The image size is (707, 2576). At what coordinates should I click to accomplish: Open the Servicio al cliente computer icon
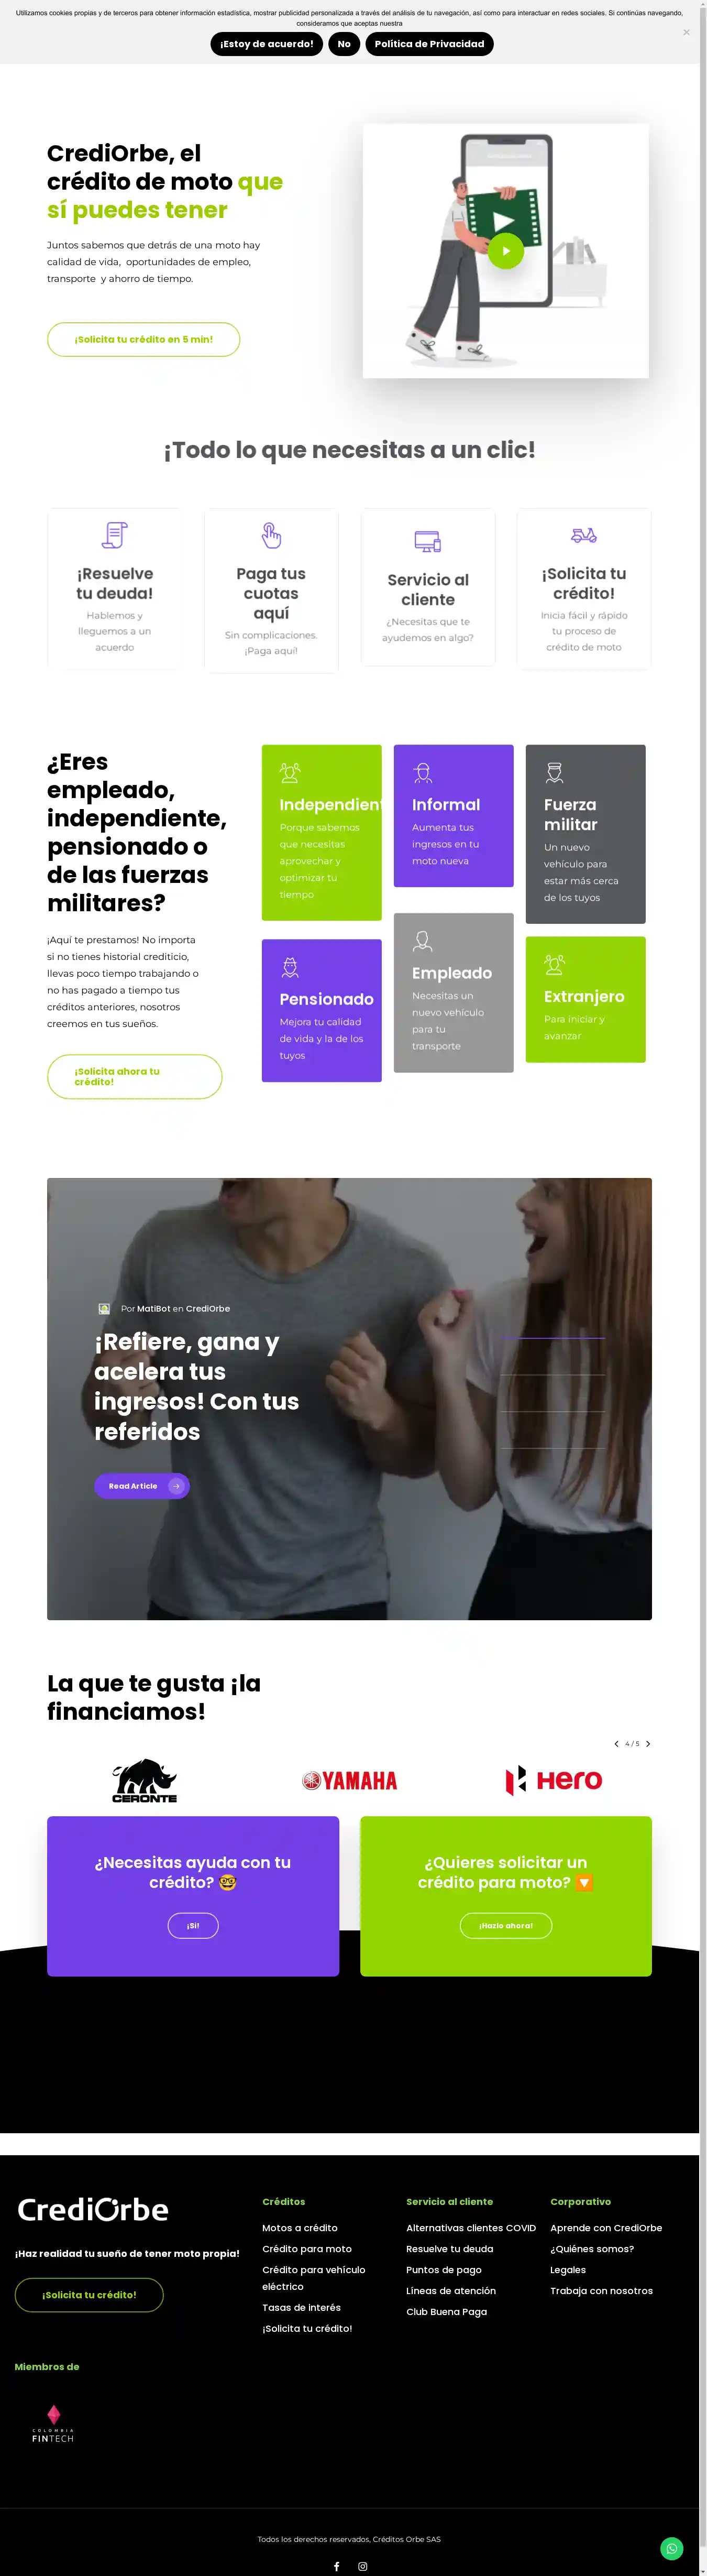click(x=428, y=541)
